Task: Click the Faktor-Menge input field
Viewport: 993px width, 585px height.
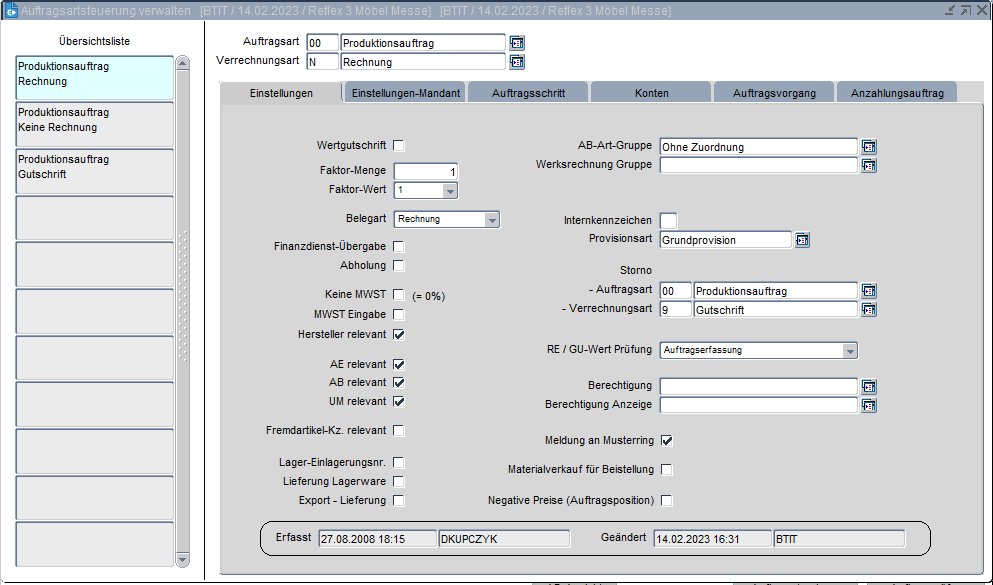Action: 426,171
